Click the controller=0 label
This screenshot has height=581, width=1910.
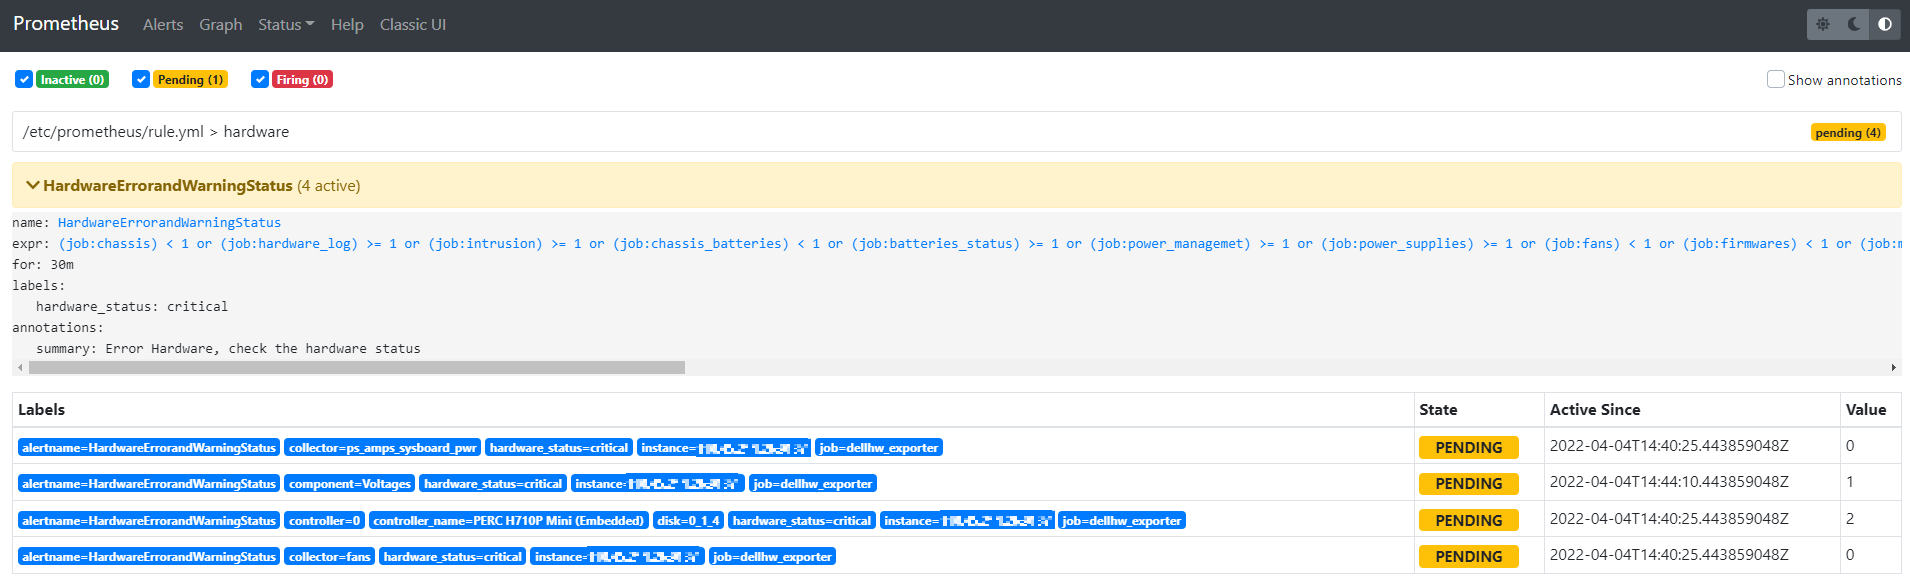tap(324, 520)
